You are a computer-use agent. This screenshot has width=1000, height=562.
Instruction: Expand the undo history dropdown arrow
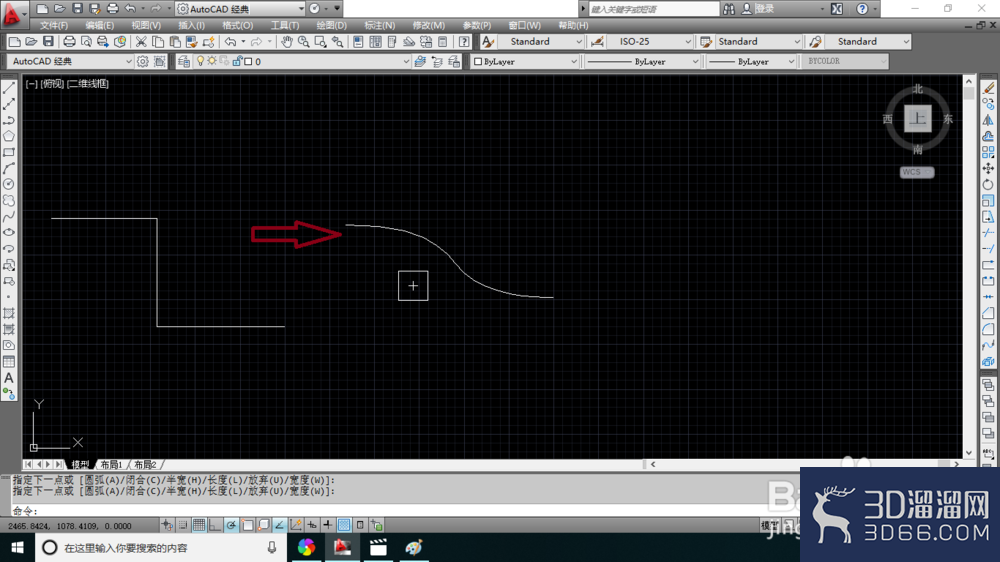[x=243, y=41]
